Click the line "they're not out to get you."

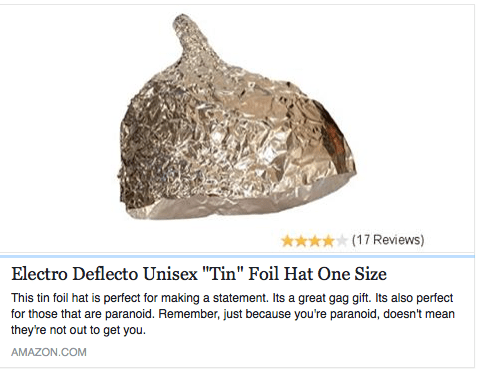pos(78,330)
